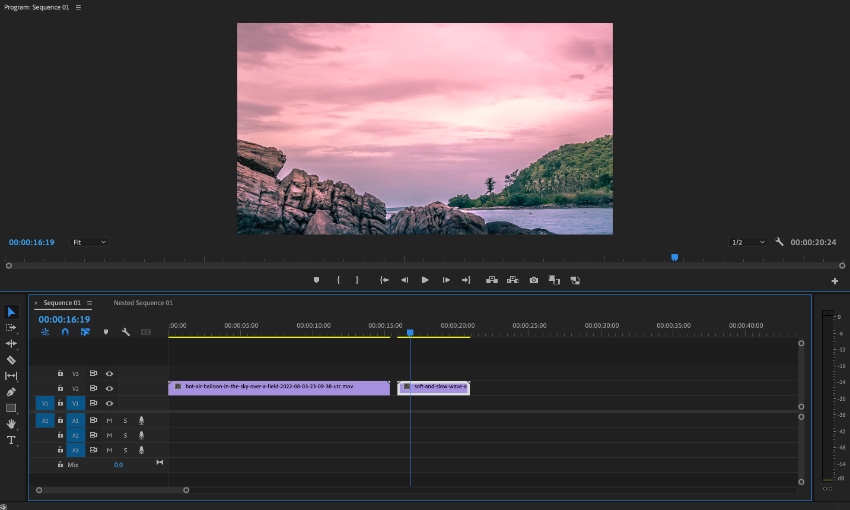Click the Lift button
The image size is (850, 510).
tap(492, 280)
